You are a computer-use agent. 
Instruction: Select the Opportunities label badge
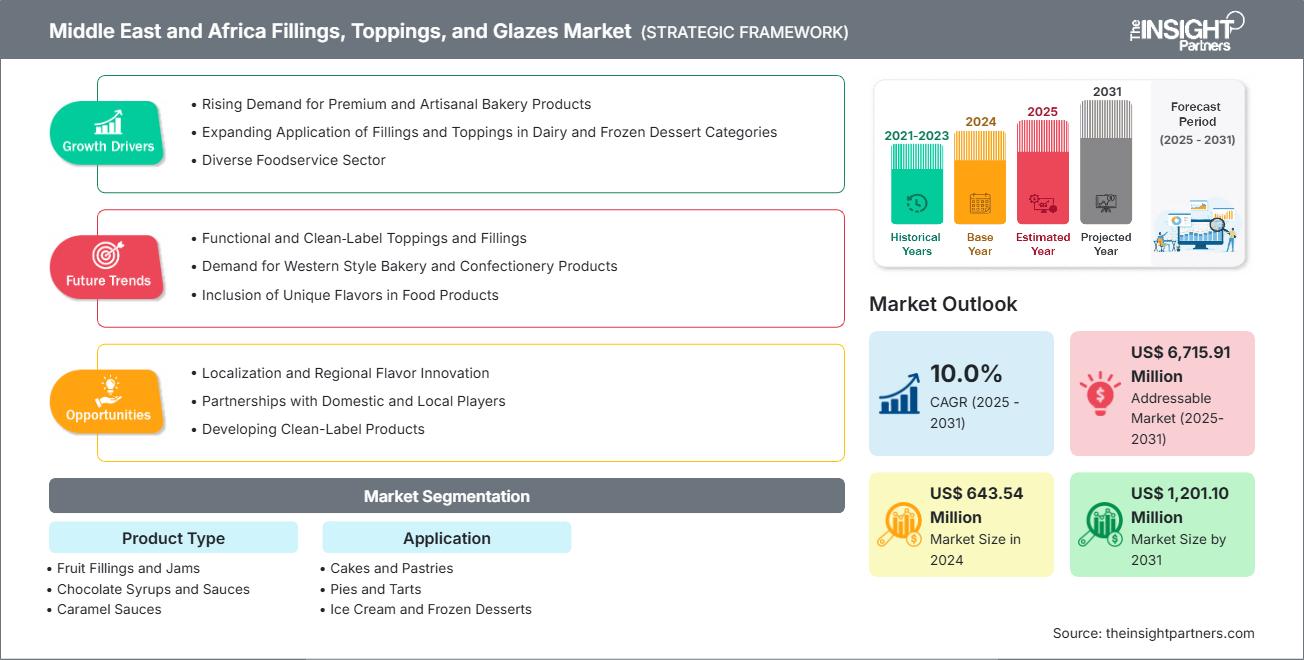coord(108,402)
